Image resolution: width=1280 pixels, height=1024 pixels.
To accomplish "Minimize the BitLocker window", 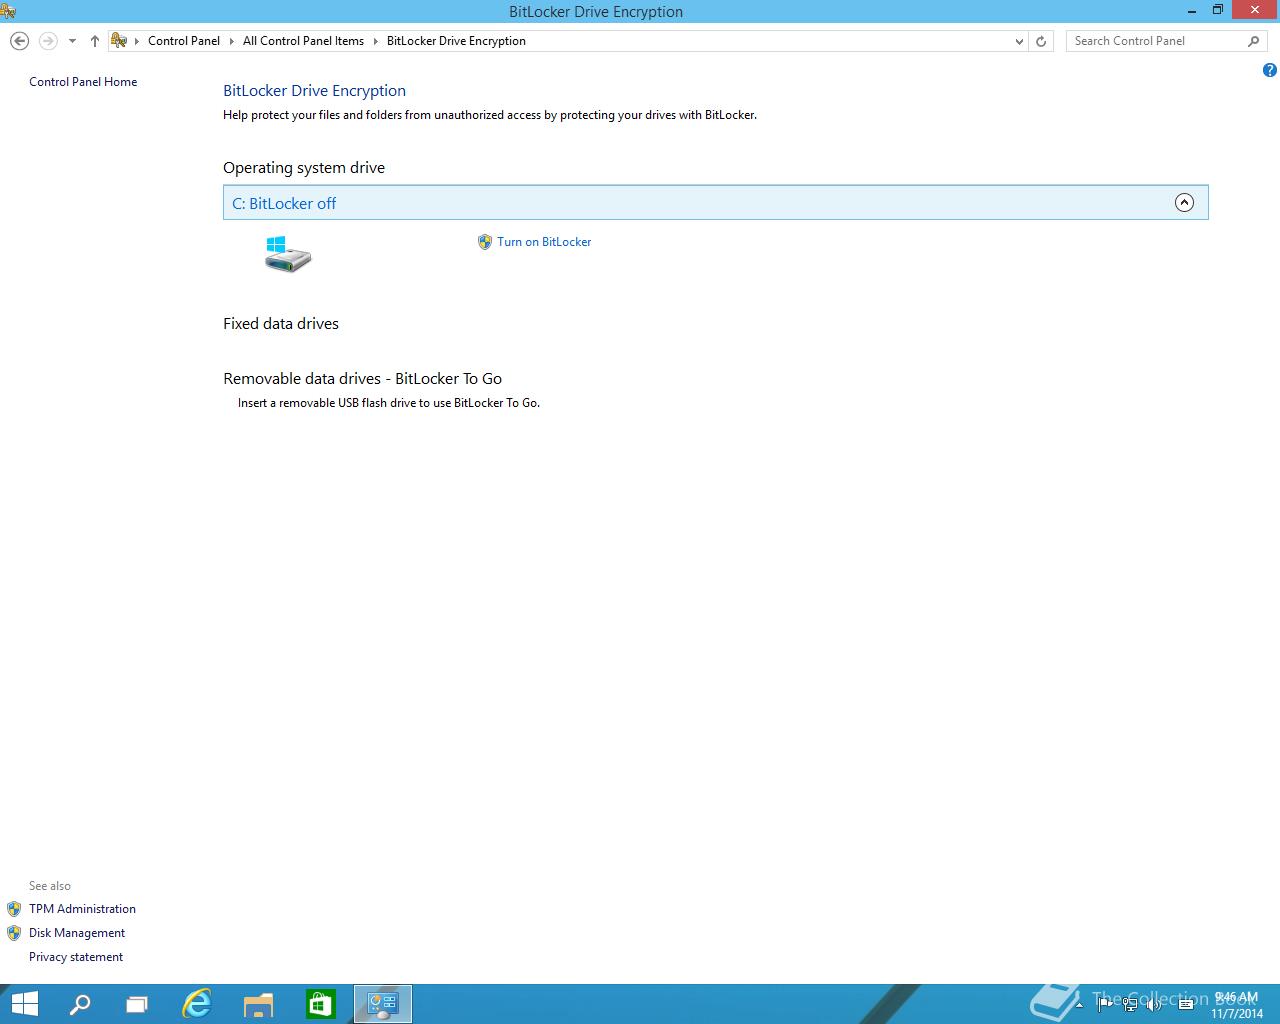I will tap(1191, 10).
